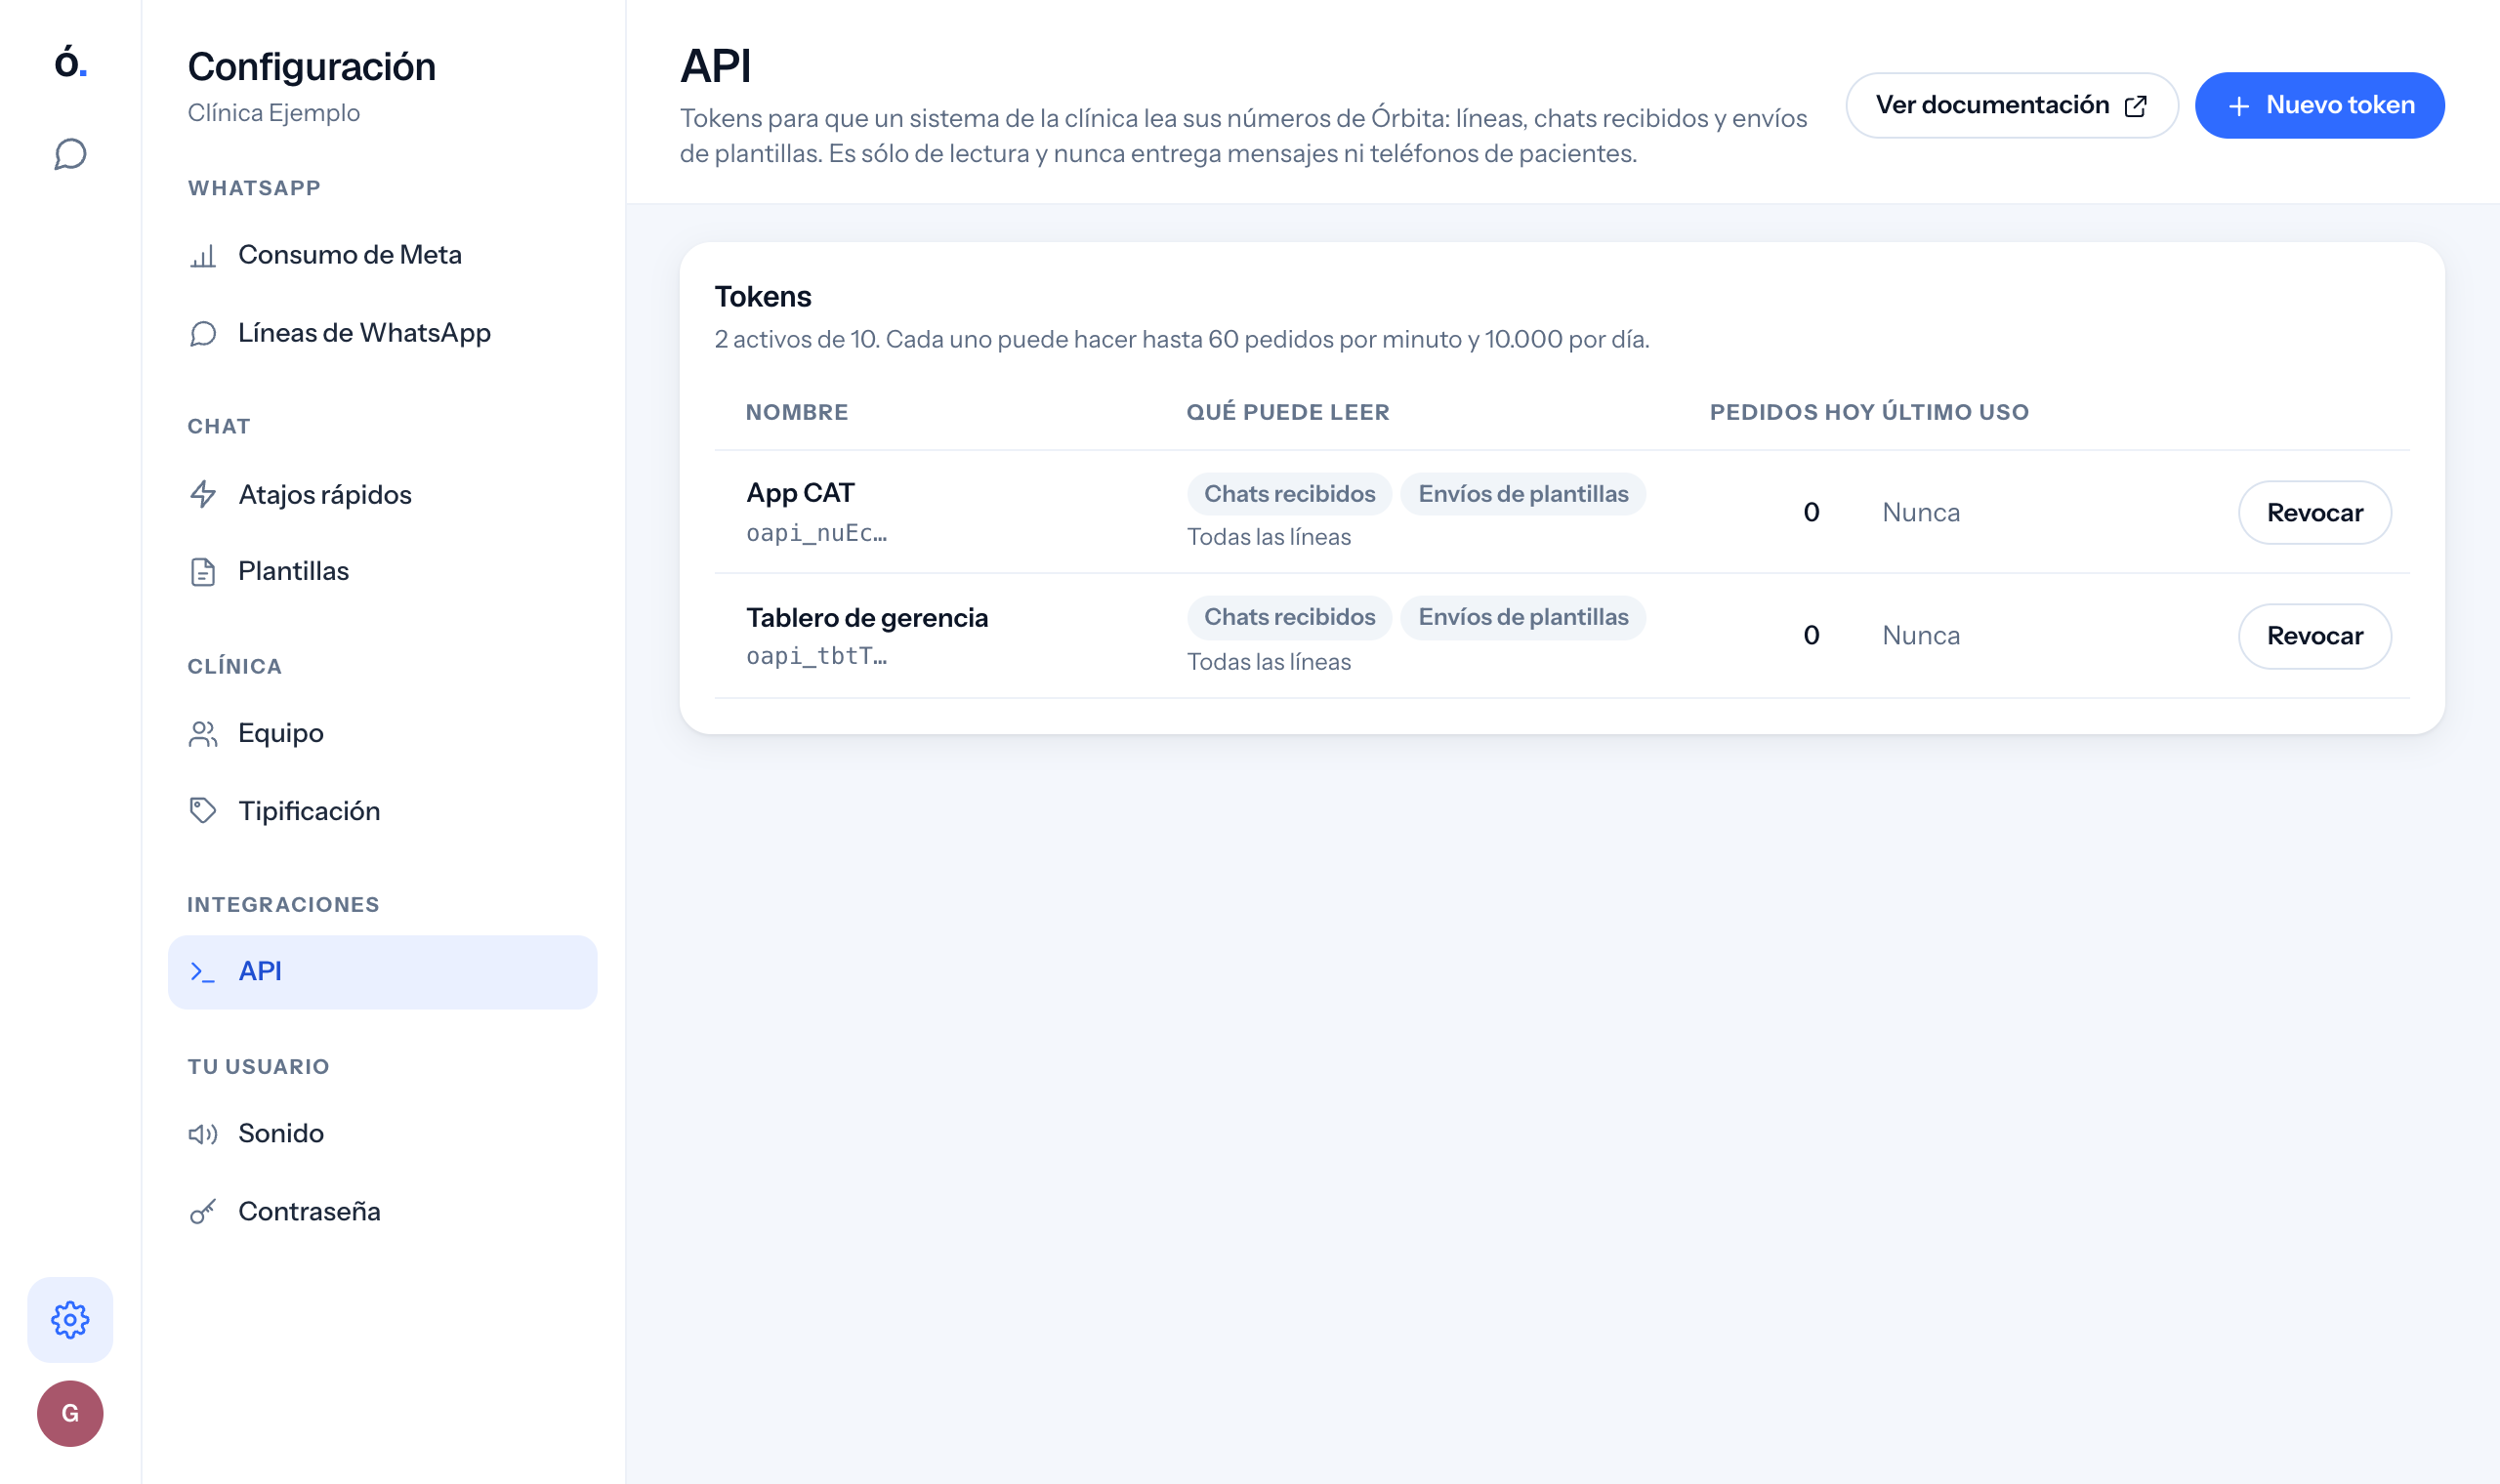Click the external link icon in Ver documentación

(2135, 106)
